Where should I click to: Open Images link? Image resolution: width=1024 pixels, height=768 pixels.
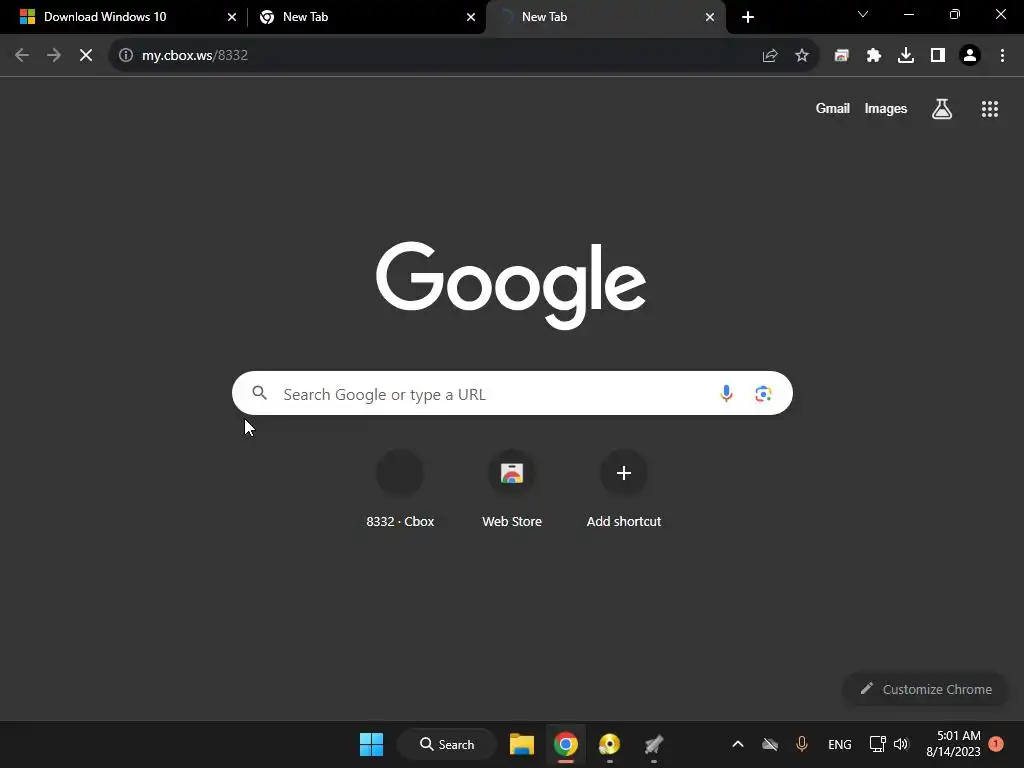pyautogui.click(x=886, y=109)
